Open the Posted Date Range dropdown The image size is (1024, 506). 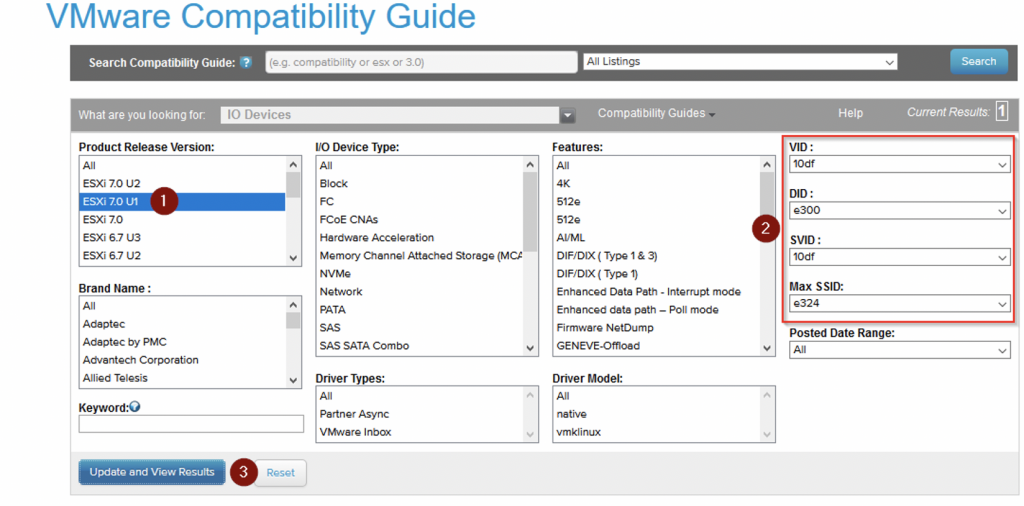coord(900,350)
